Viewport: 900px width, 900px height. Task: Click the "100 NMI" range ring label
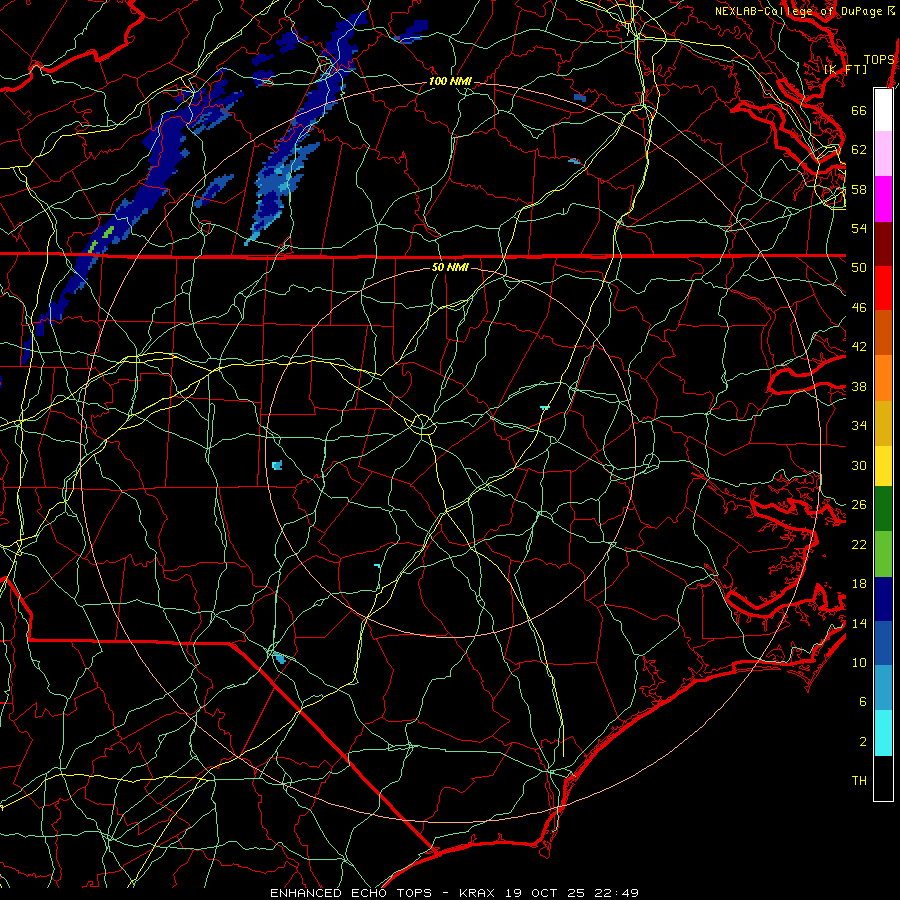[450, 82]
